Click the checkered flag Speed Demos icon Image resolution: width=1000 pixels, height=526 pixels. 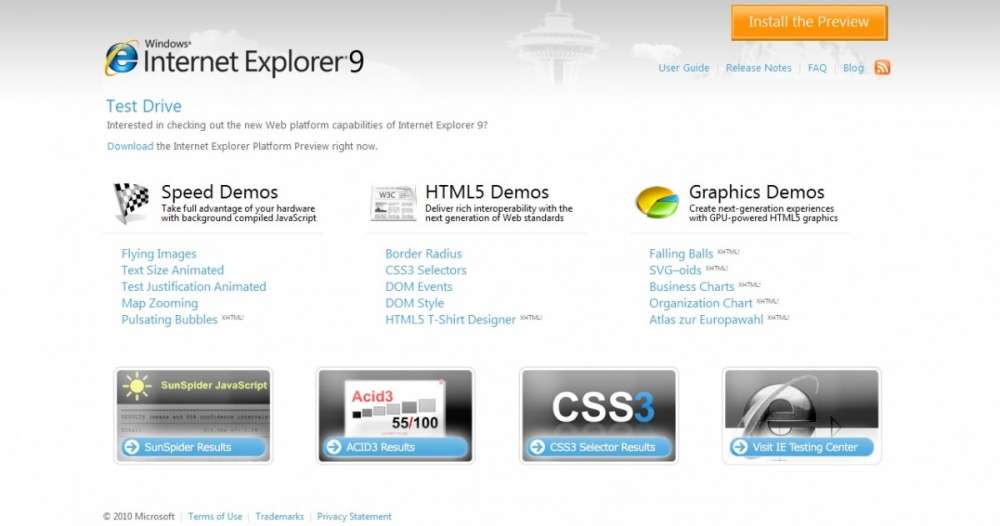131,202
